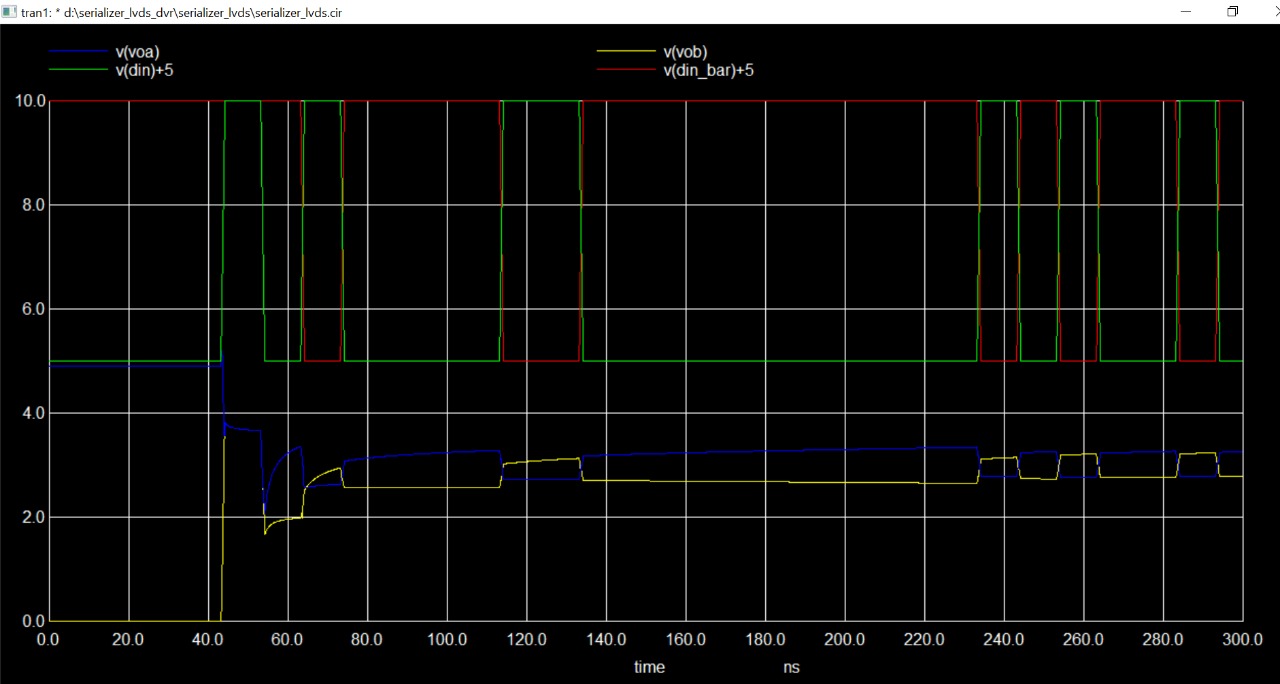Select the v(din_bar)+5 legend label
Image resolution: width=1280 pixels, height=684 pixels.
[708, 71]
